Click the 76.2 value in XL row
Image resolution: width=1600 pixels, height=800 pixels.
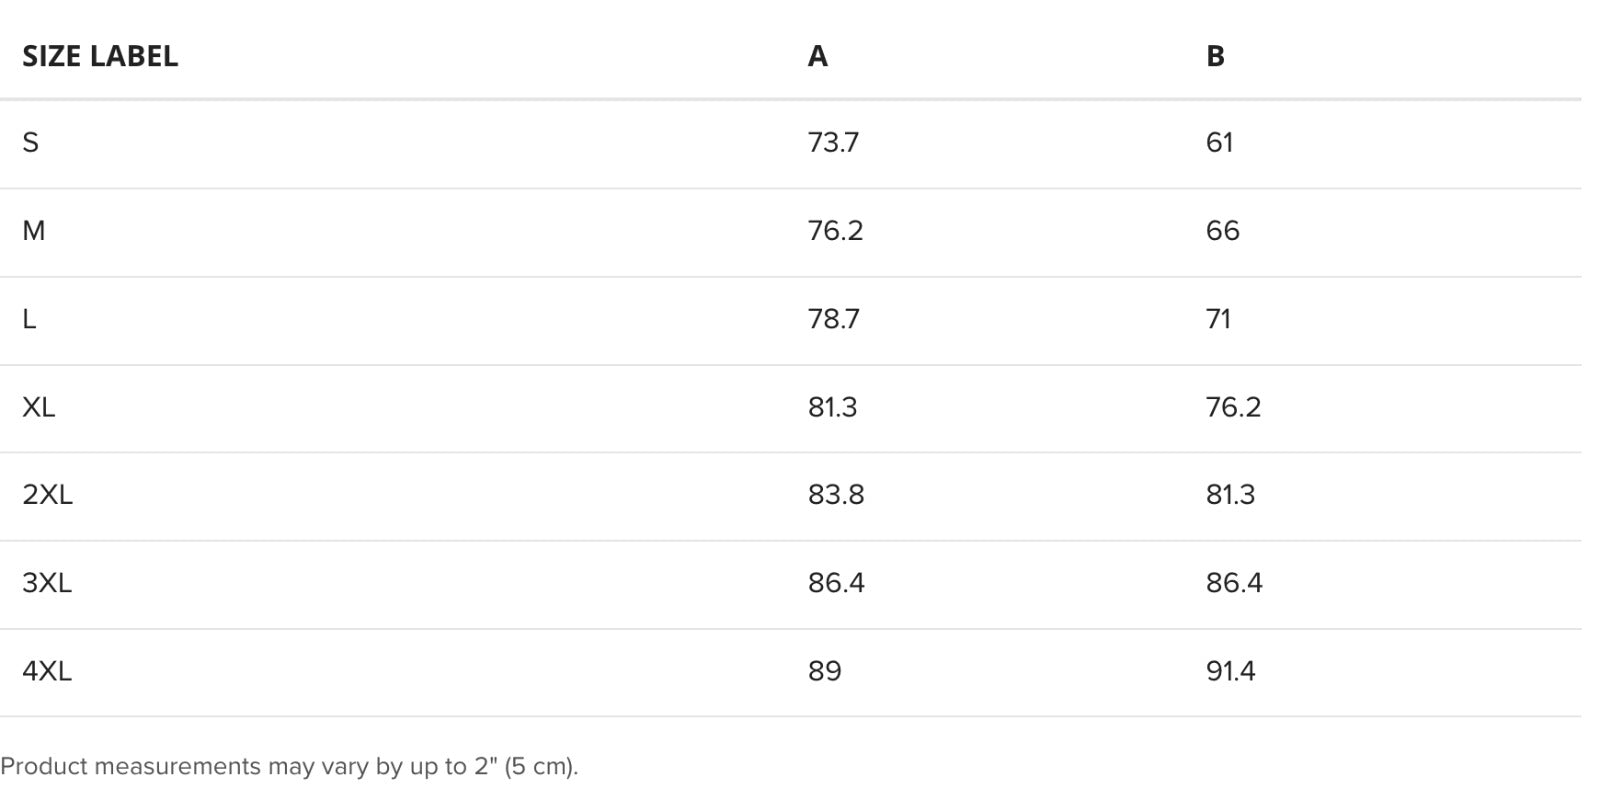(x=1233, y=407)
